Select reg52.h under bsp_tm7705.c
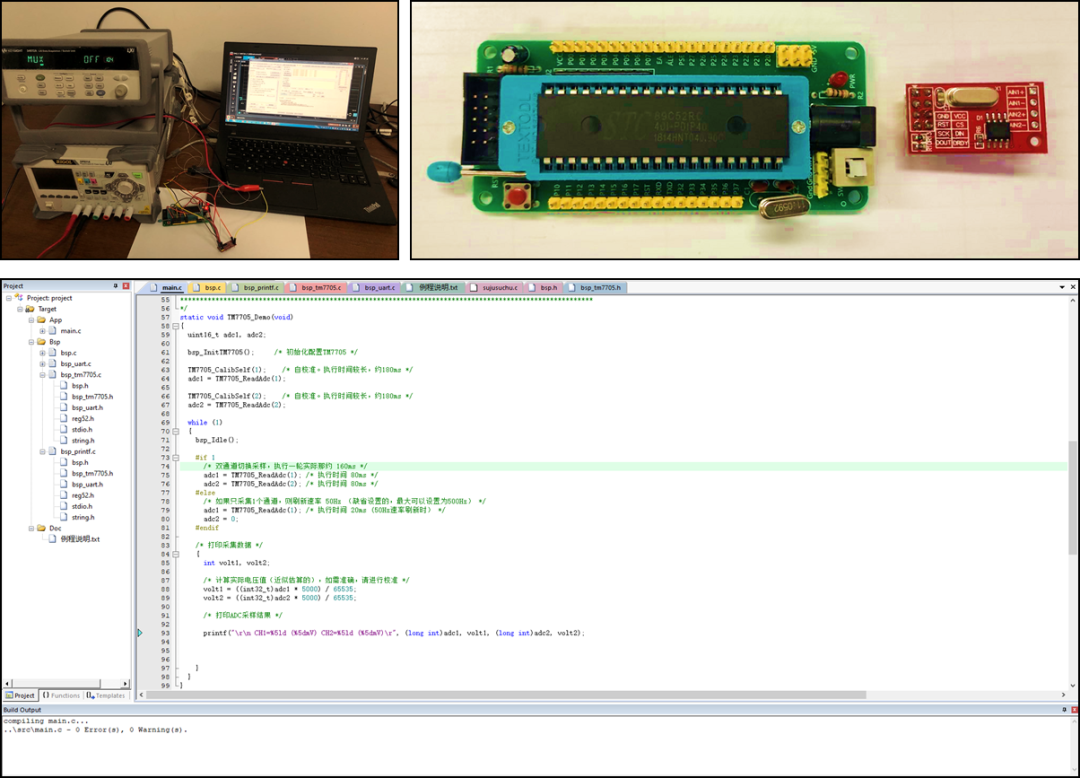 [x=83, y=419]
